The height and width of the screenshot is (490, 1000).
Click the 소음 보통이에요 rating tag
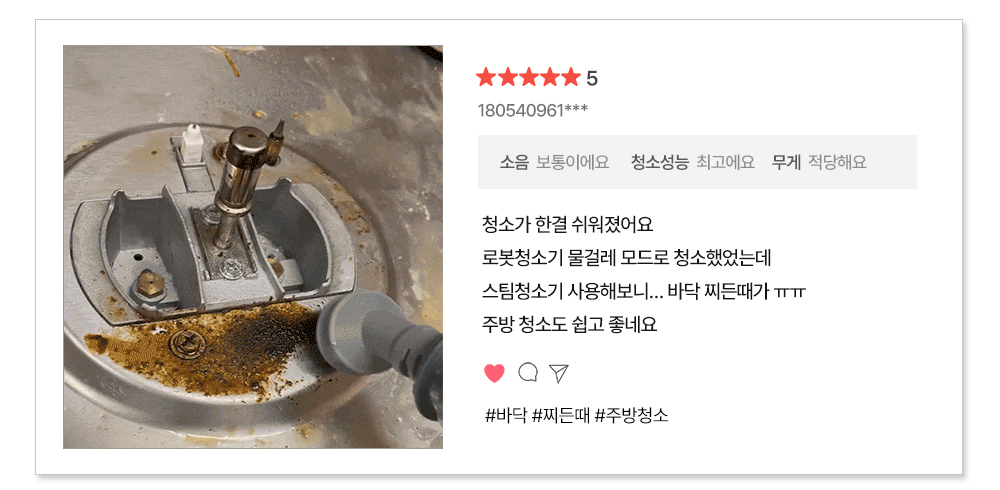tap(554, 162)
